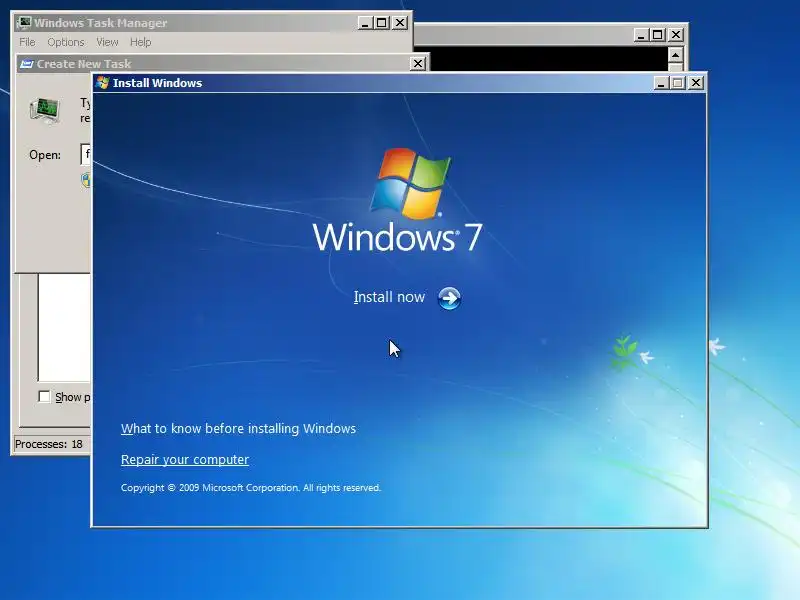Open Options menu in Task Manager
This screenshot has width=800, height=600.
point(66,42)
